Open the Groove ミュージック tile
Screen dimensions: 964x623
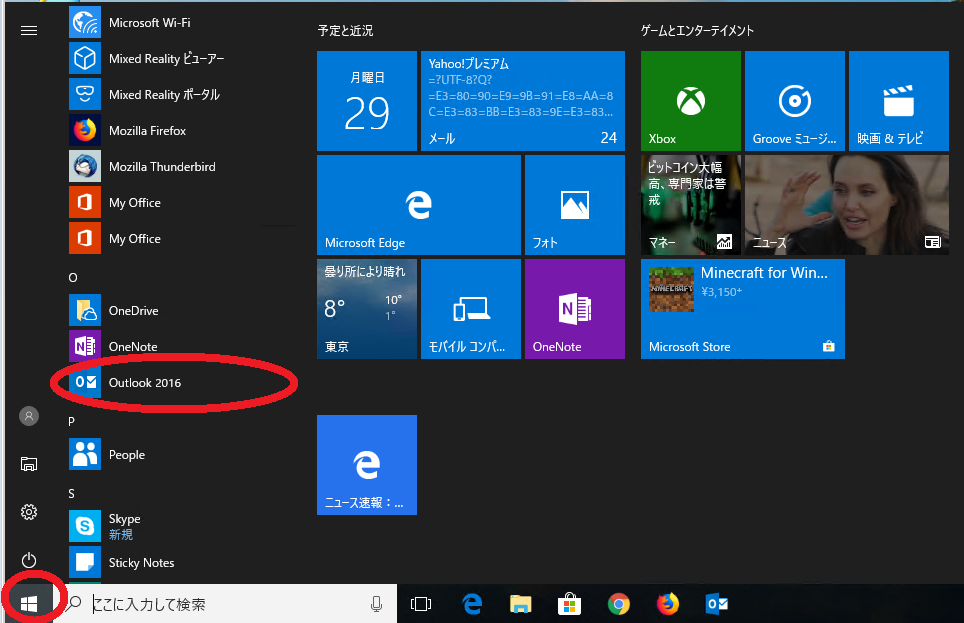tap(795, 101)
